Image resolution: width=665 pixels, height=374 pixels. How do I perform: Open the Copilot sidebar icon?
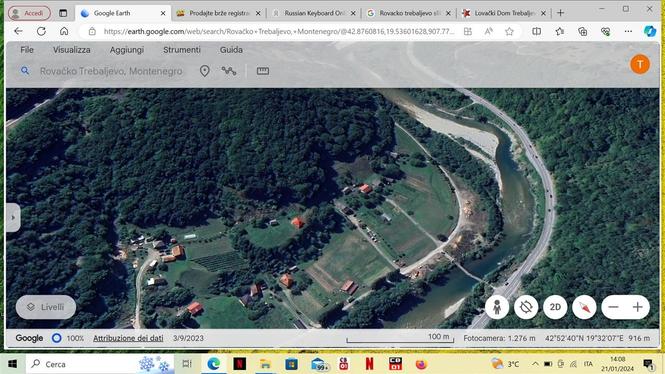click(650, 31)
